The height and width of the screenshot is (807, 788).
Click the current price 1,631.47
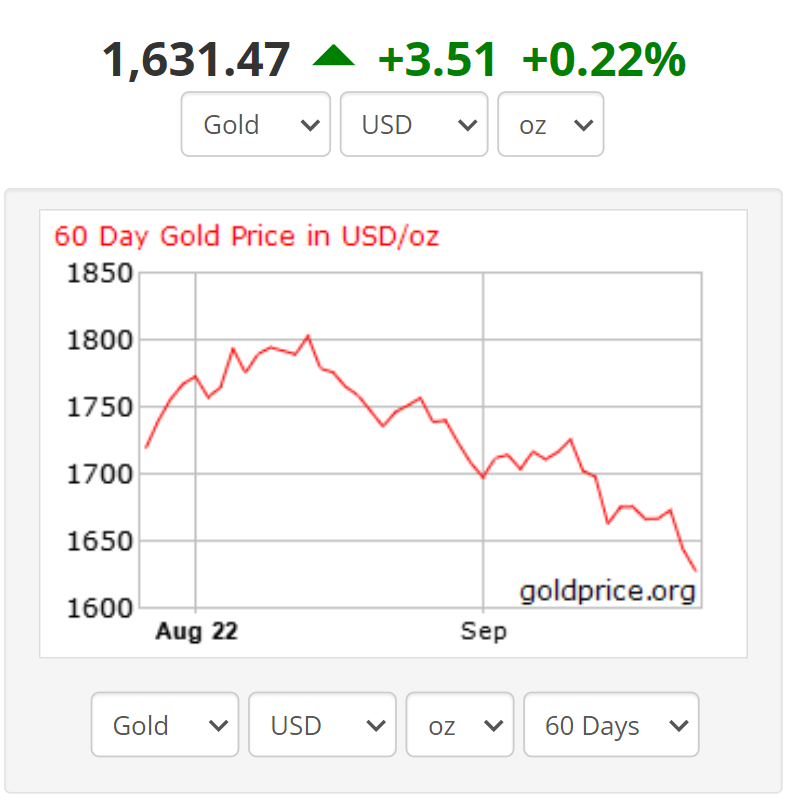pos(196,60)
